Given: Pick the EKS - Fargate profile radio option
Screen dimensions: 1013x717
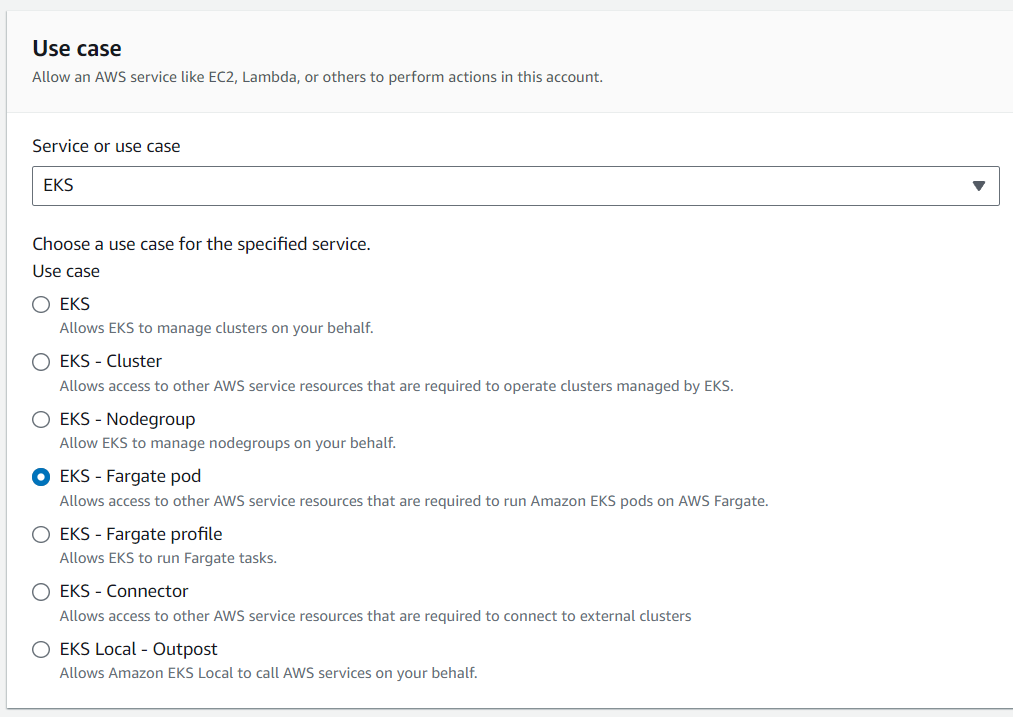Looking at the screenshot, I should tap(41, 534).
